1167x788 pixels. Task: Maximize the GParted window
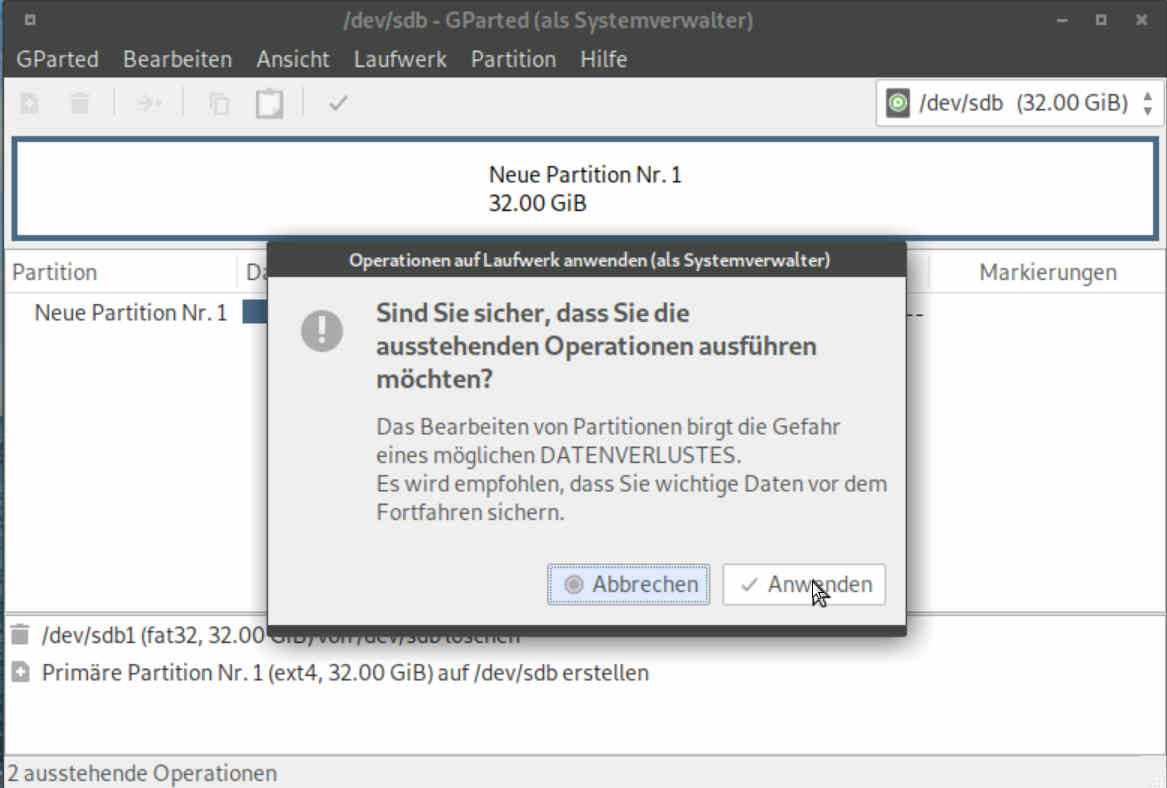(1101, 20)
